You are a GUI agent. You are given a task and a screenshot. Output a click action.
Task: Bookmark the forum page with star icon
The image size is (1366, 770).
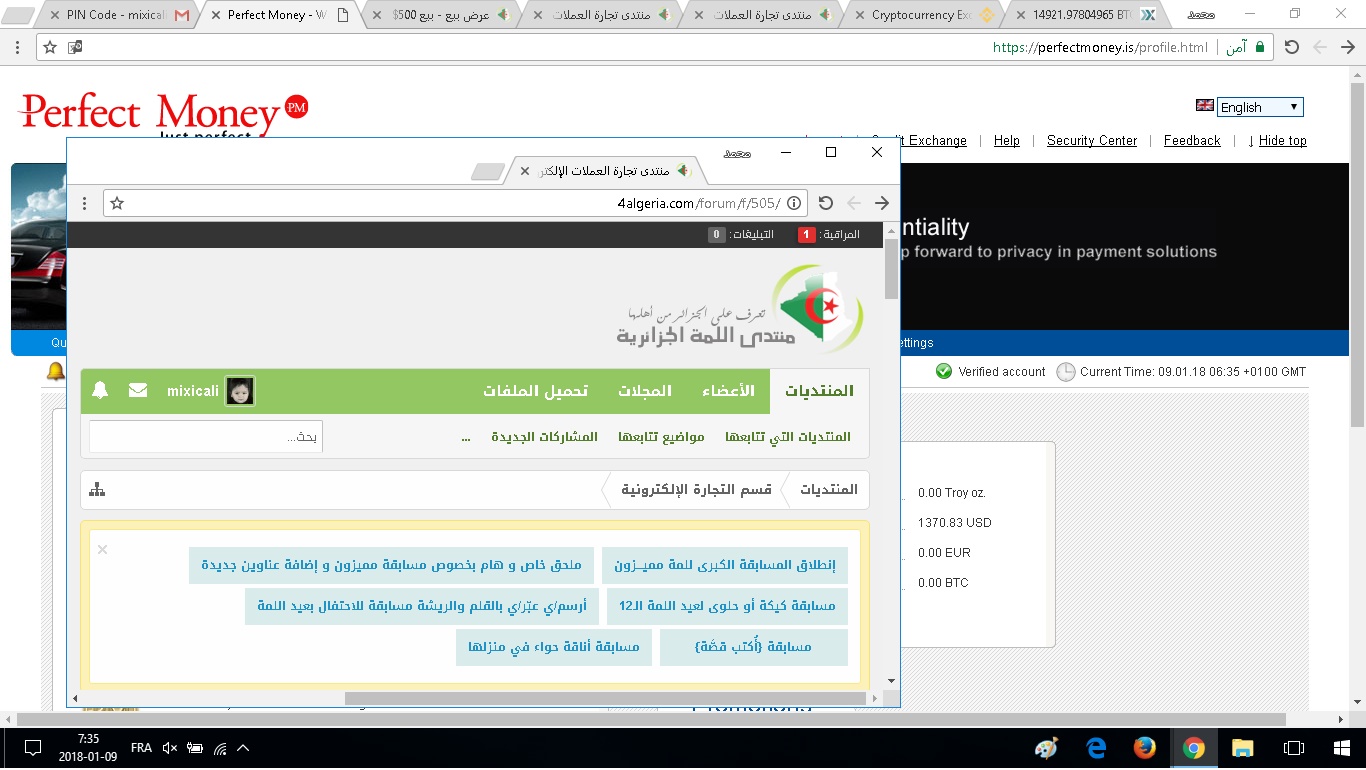point(117,203)
